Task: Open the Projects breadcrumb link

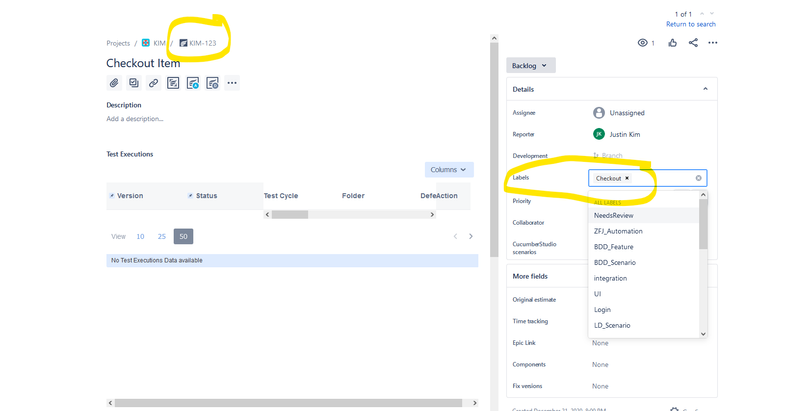Action: [118, 43]
